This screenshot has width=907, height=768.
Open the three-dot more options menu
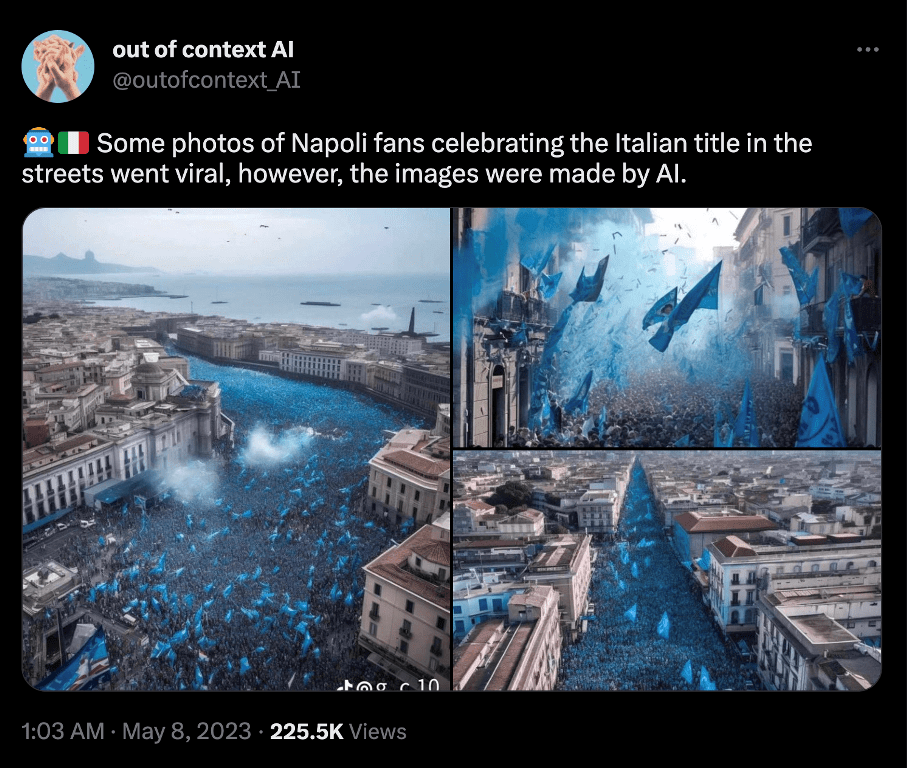tap(868, 50)
